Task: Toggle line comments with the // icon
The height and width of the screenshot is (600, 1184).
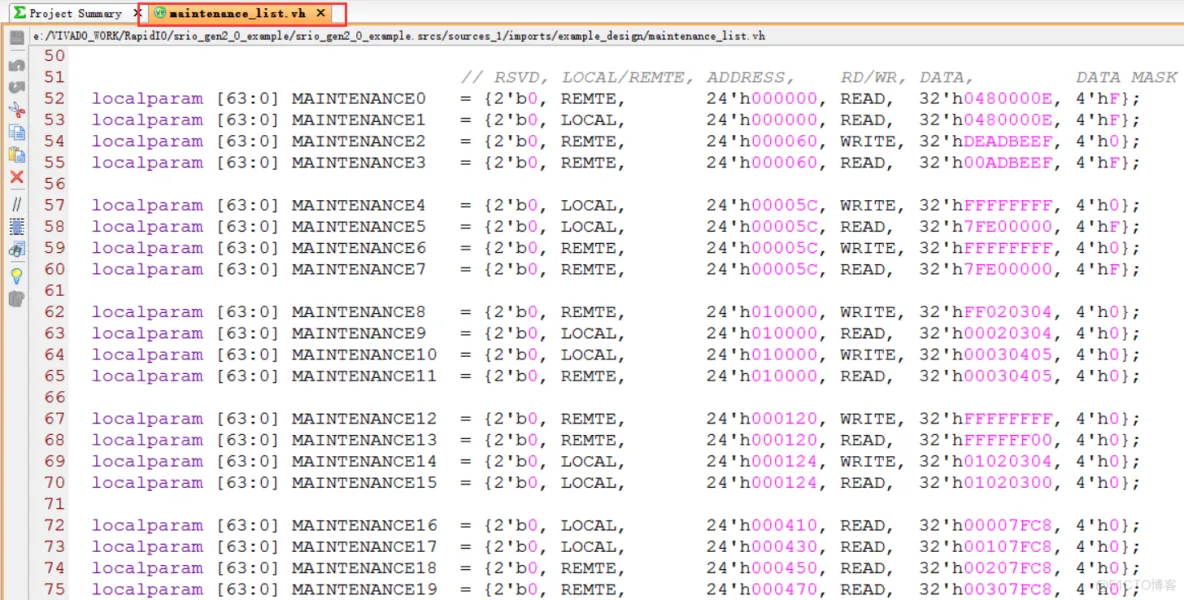Action: tap(17, 204)
